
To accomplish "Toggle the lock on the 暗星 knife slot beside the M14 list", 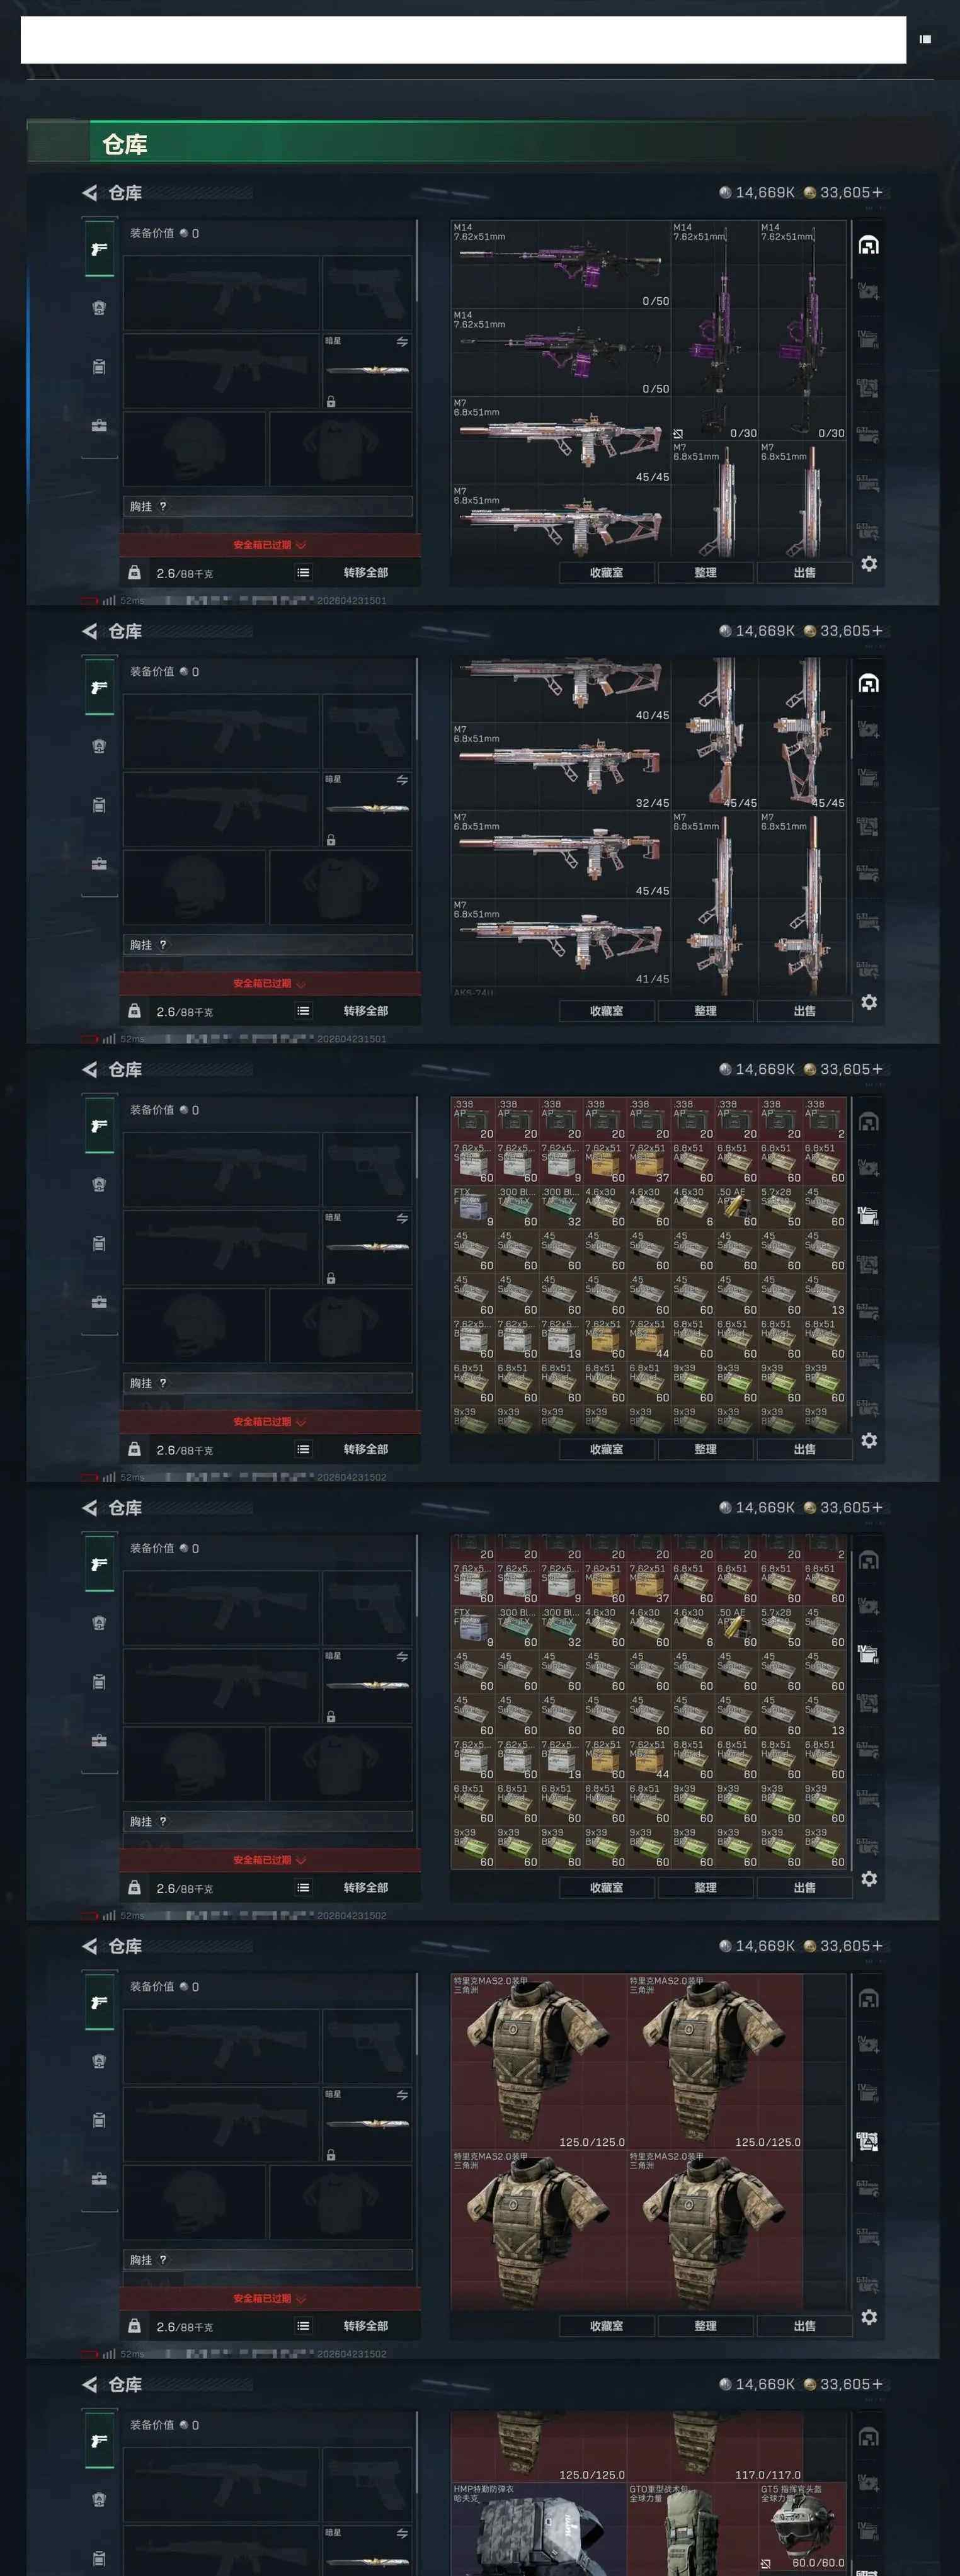I will (x=330, y=402).
